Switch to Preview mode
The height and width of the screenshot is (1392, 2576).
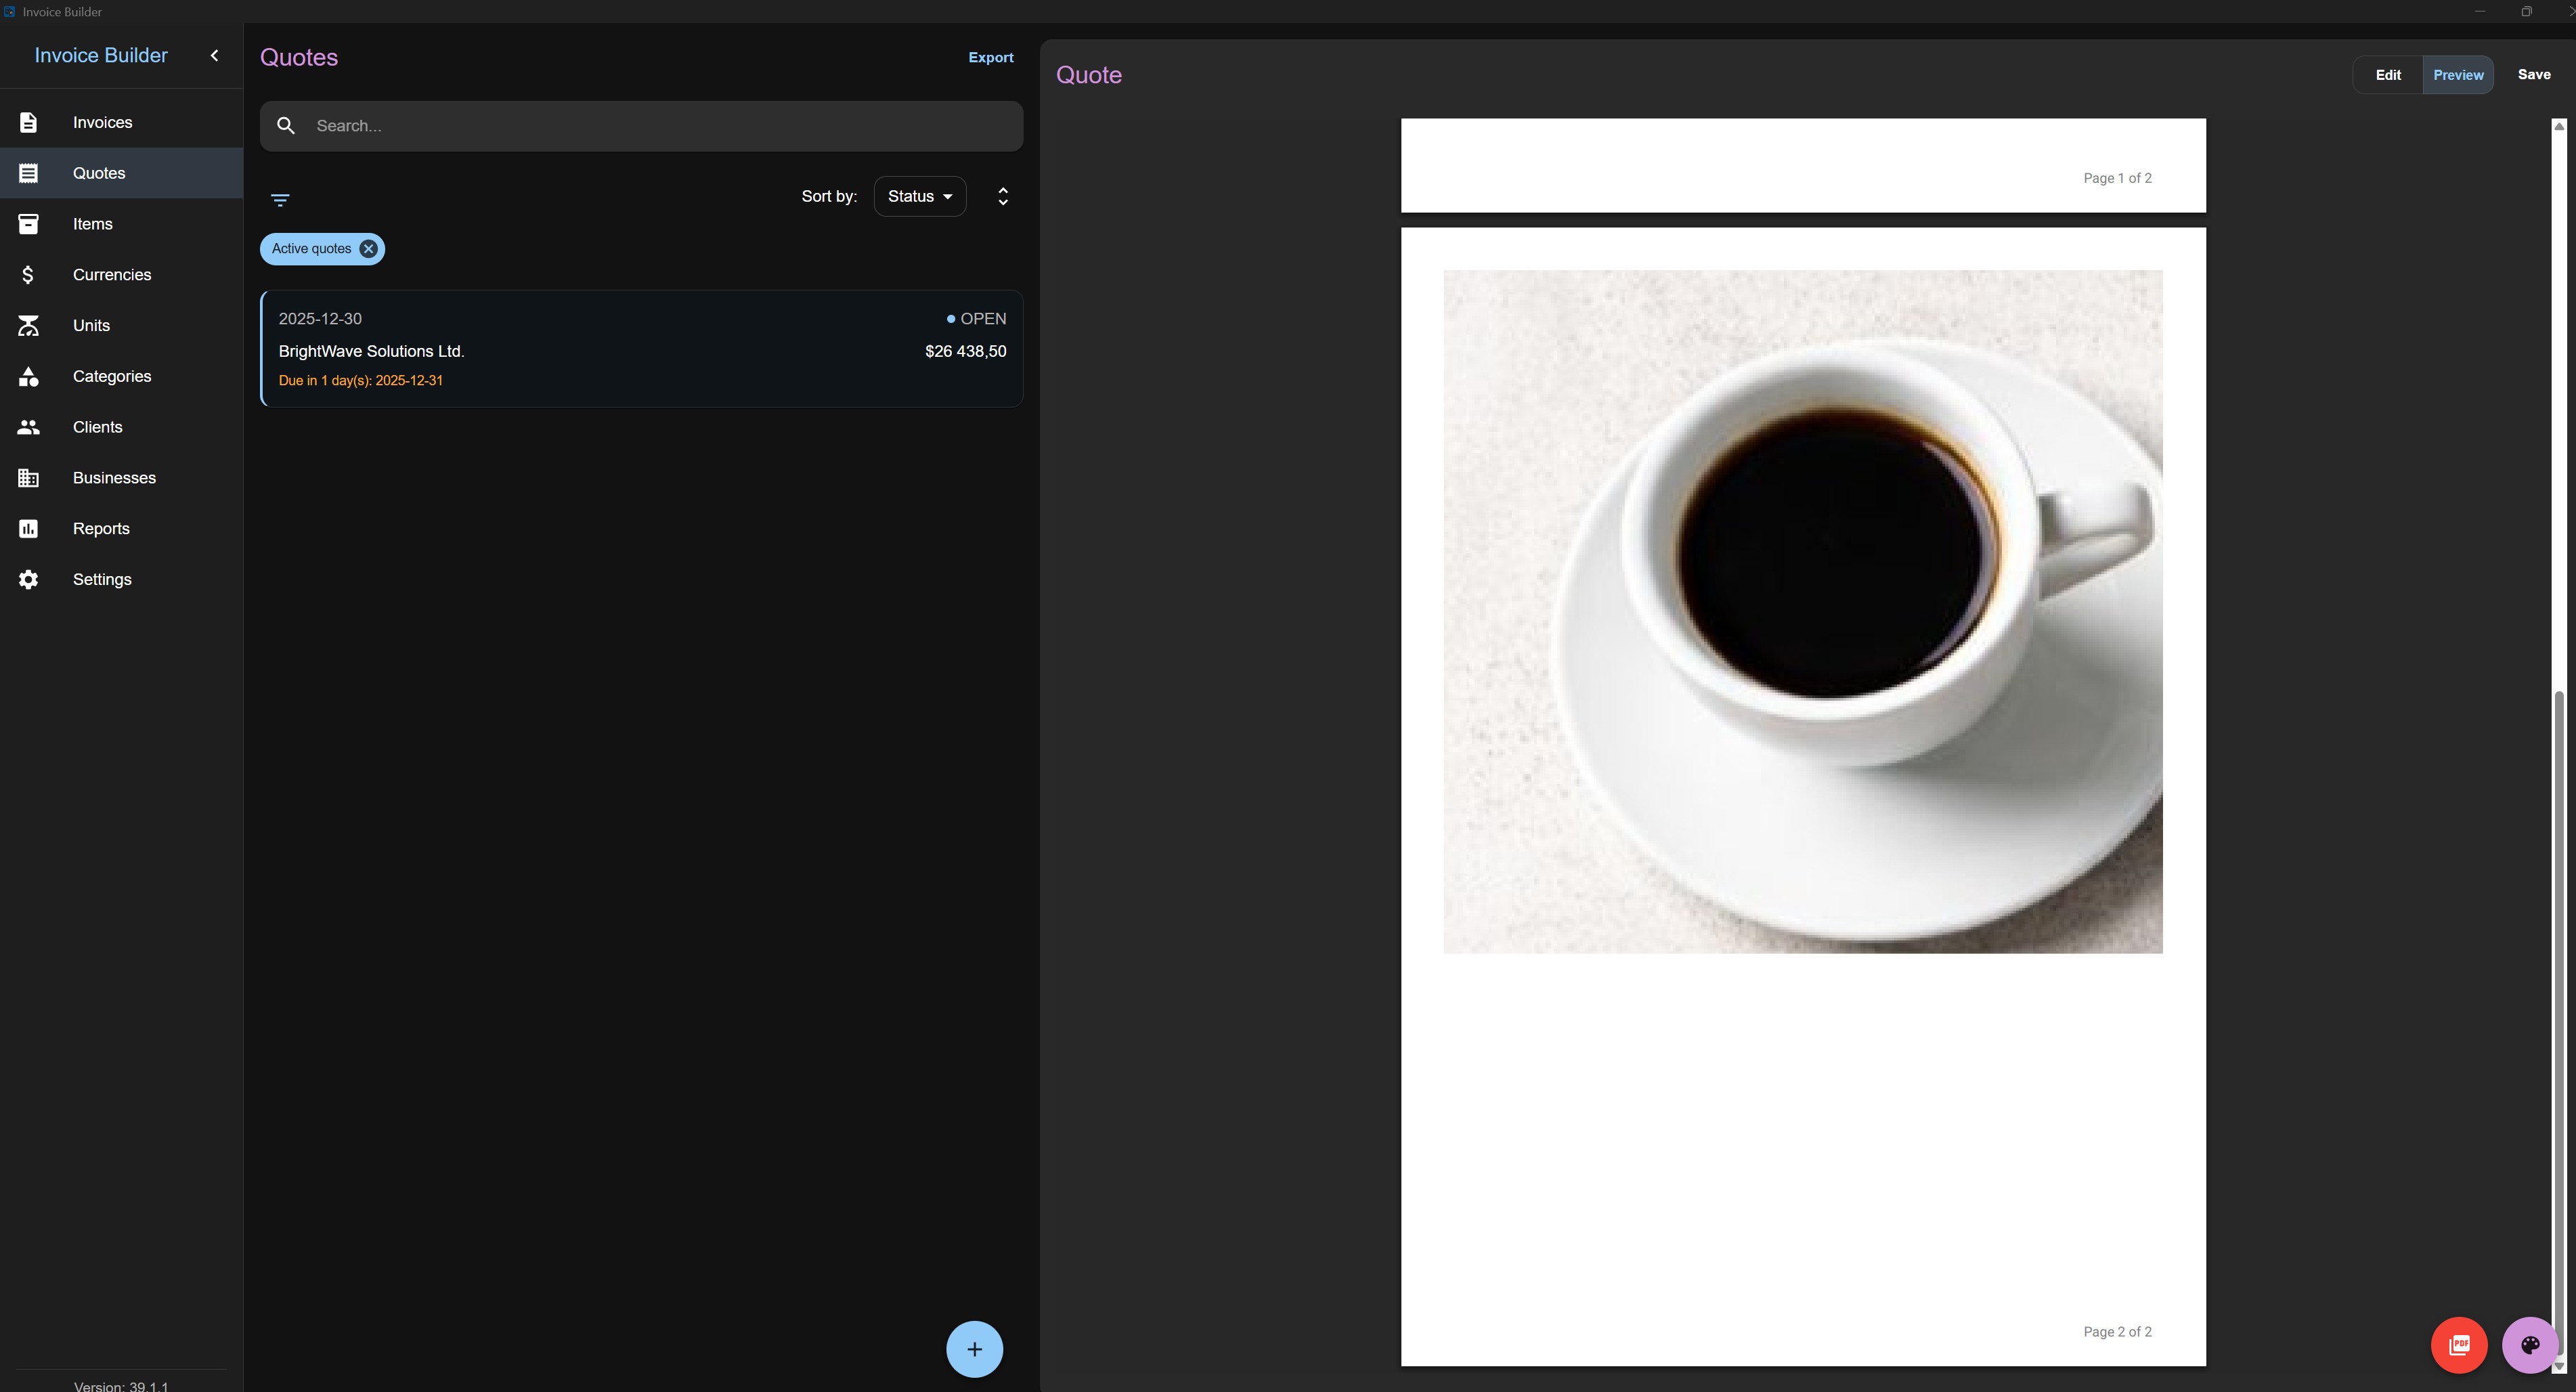point(2458,75)
